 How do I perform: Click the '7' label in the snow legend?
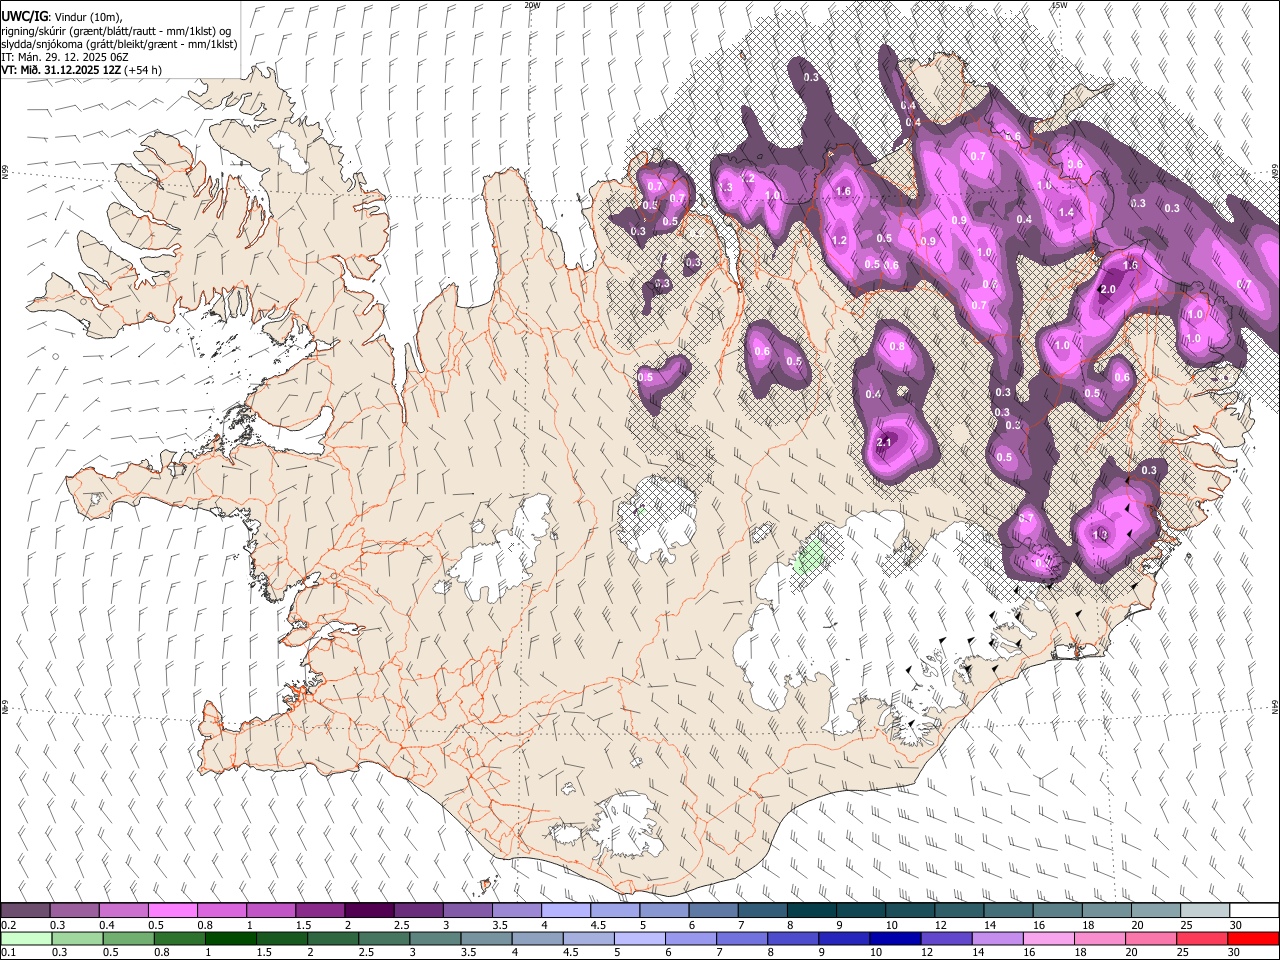pos(740,925)
